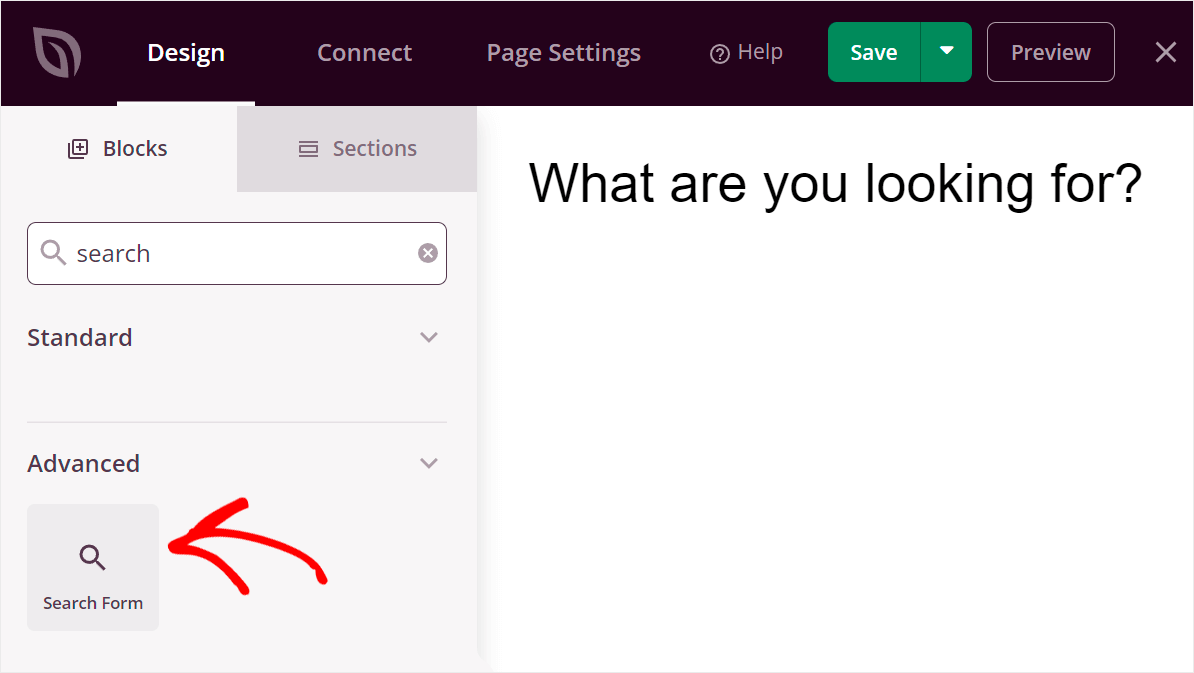
Task: Click the magnifier icon in search box
Action: (53, 252)
